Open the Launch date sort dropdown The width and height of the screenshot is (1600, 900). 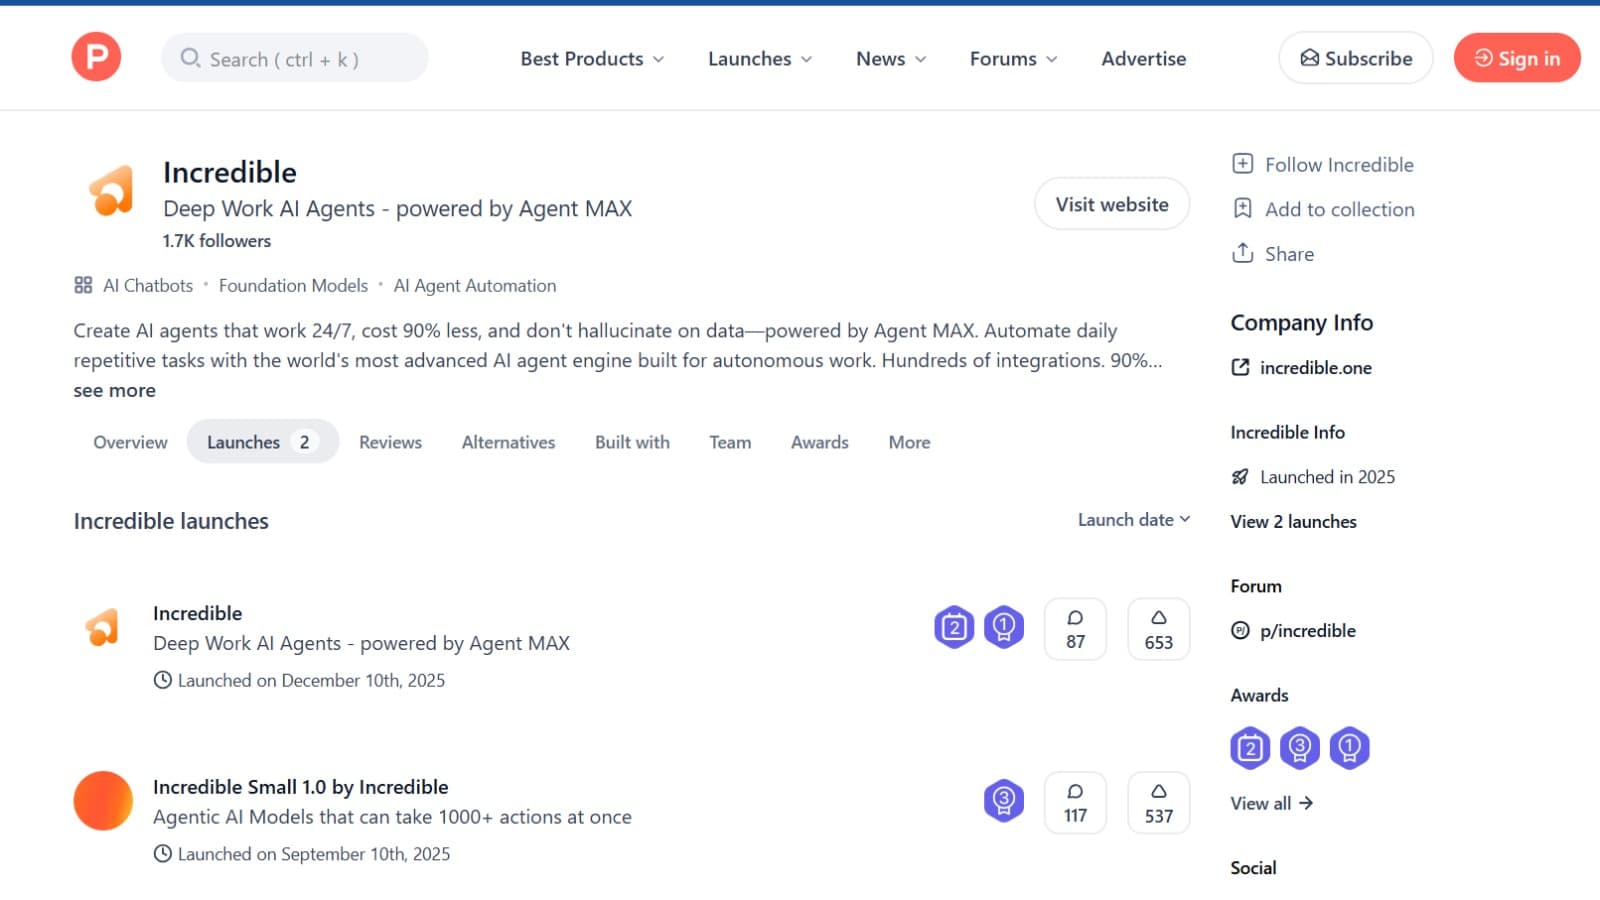(x=1134, y=520)
